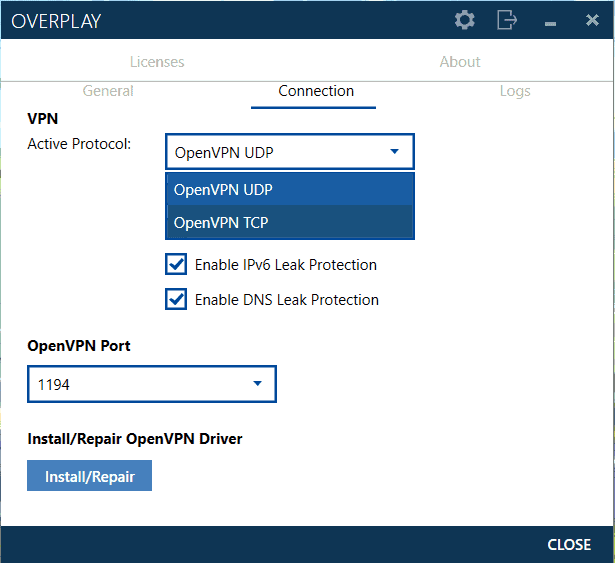Minimize the OverPlay window
This screenshot has width=615, height=563.
pos(550,24)
